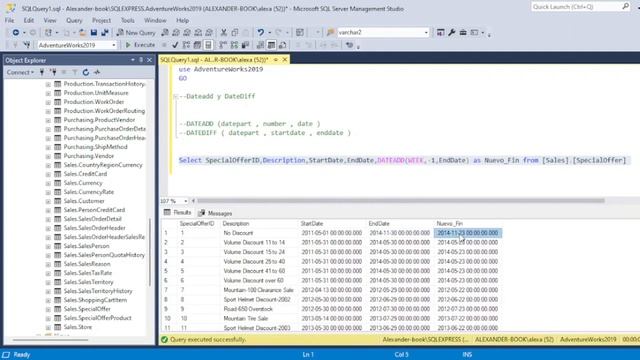Click the Parse query checkmark icon
Viewport: 640px width, 360px height.
pos(175,45)
